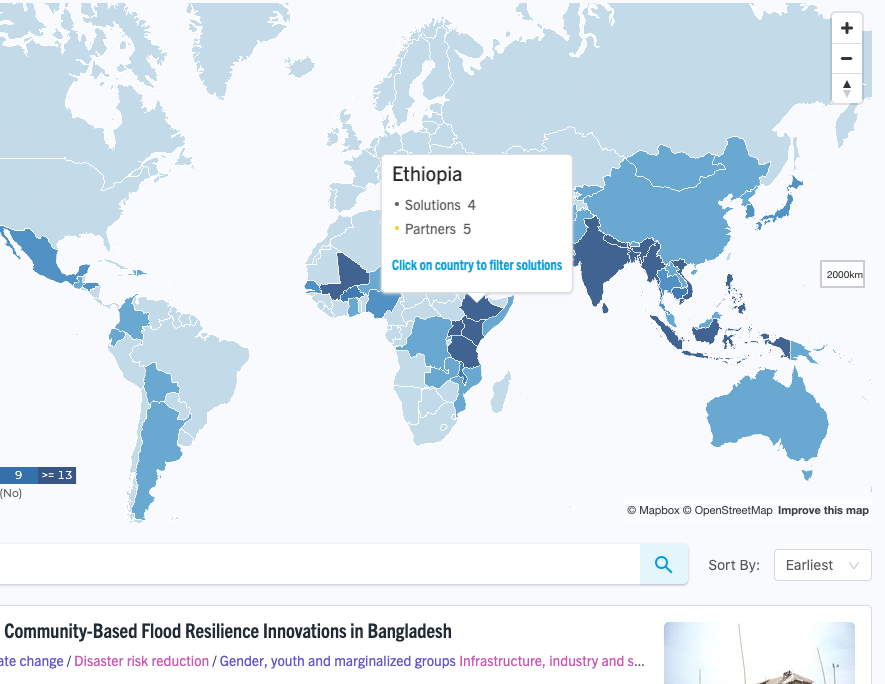This screenshot has height=684, width=885.
Task: Zoom in with the map plus button
Action: (x=847, y=28)
